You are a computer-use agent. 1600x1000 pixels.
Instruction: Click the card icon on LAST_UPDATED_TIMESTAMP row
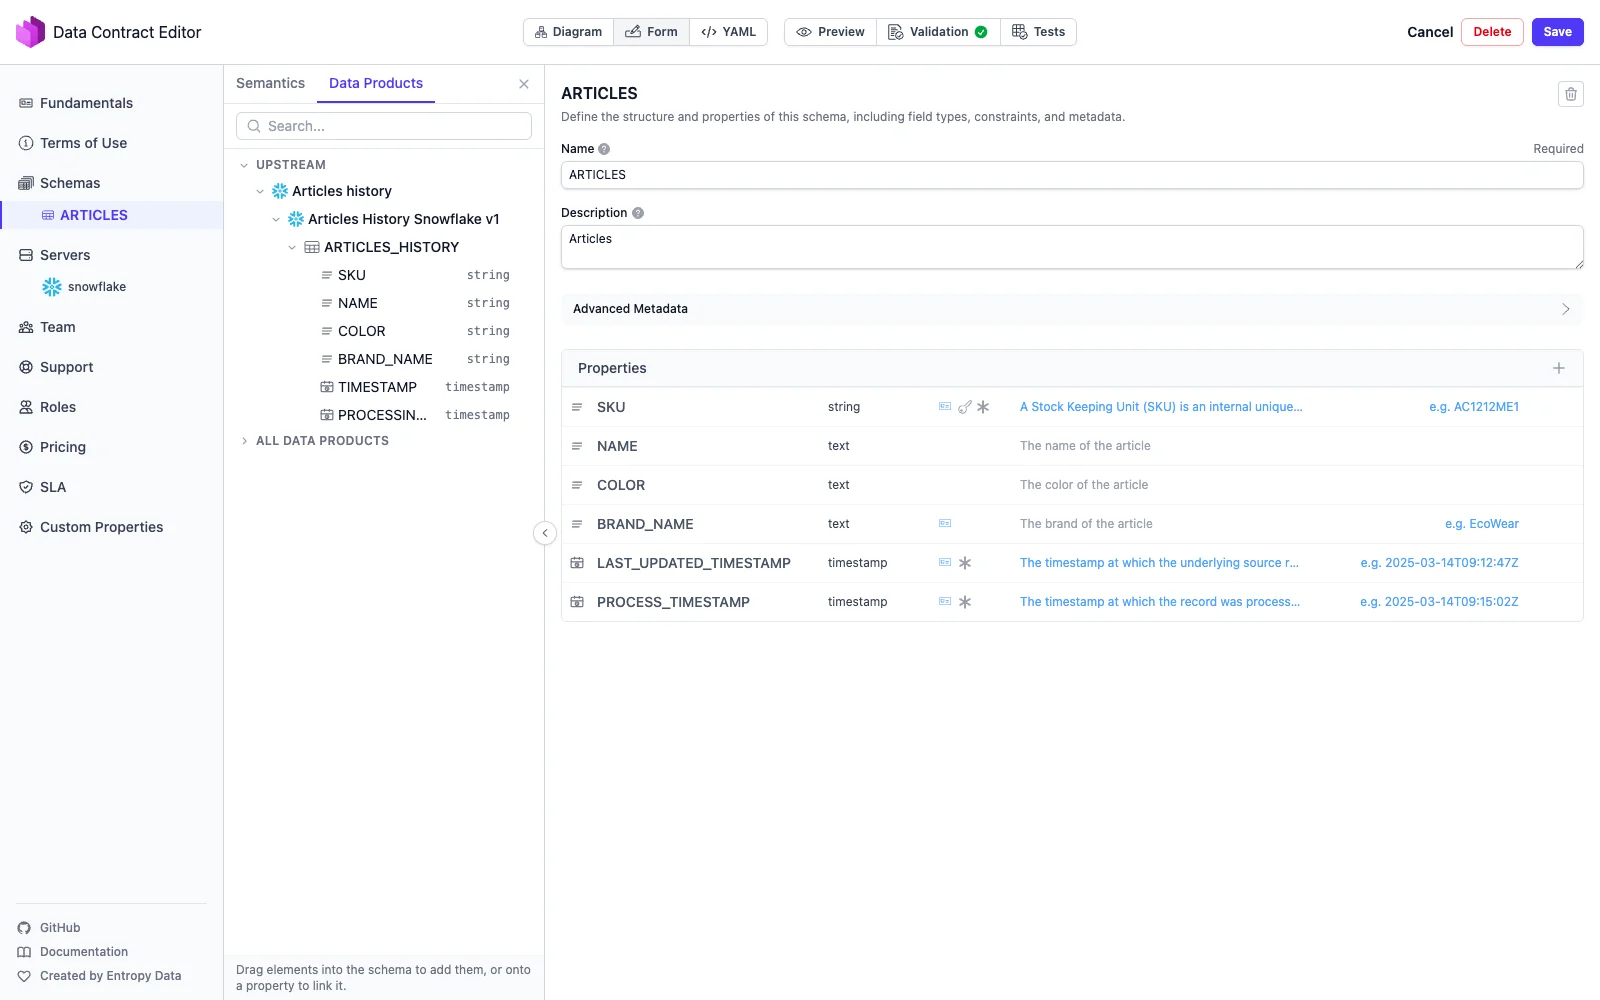click(x=945, y=563)
